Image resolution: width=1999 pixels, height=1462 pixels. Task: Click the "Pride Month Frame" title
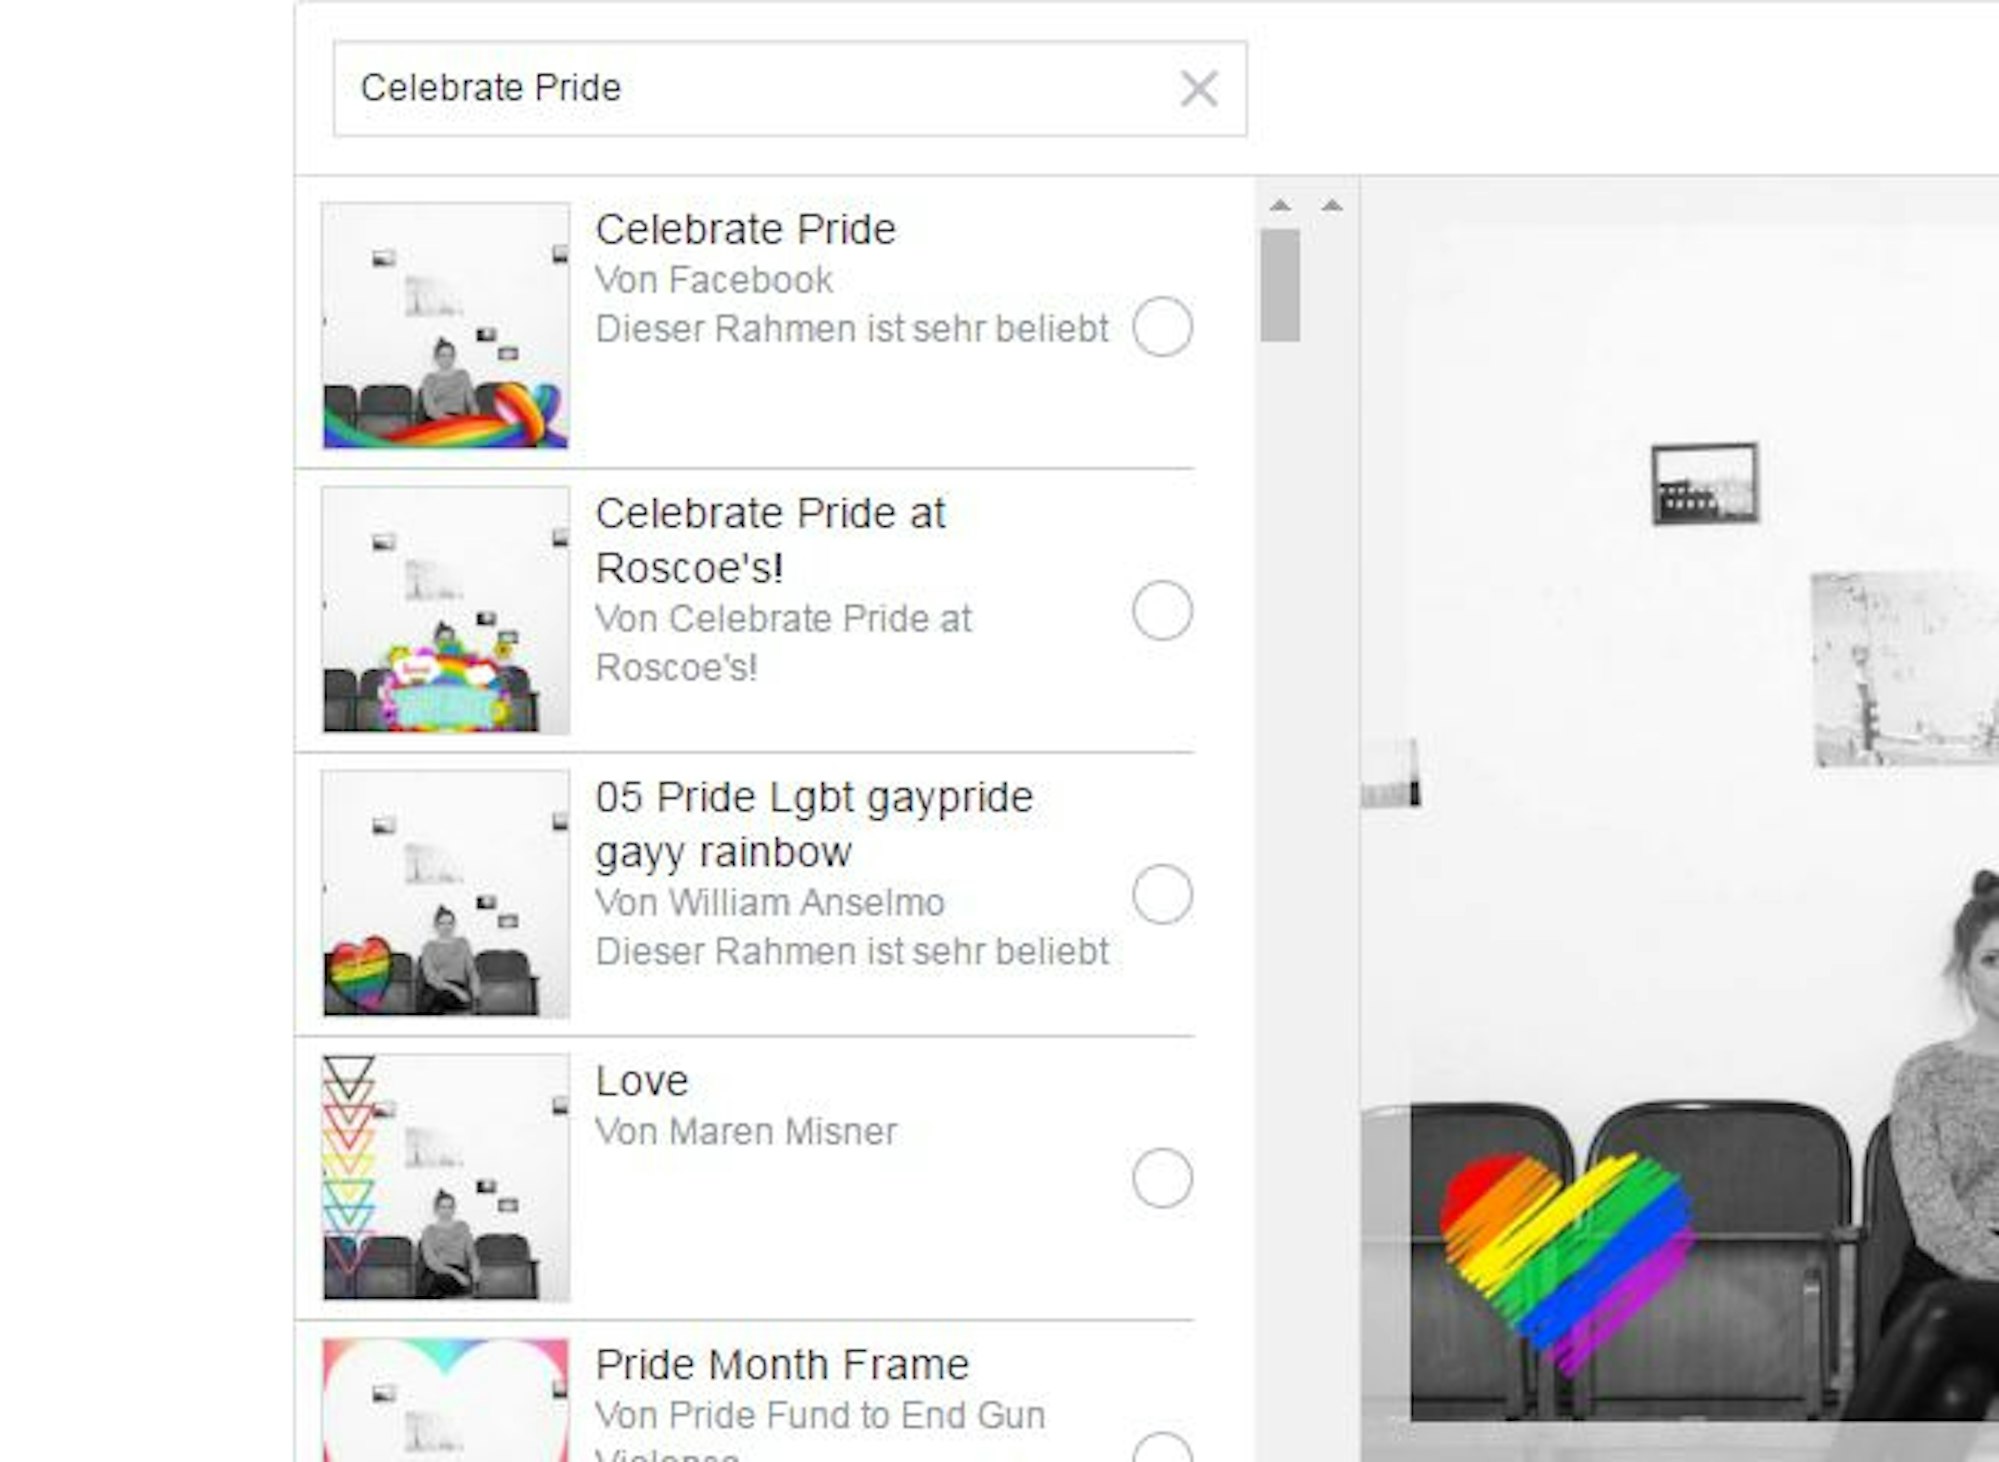click(x=782, y=1365)
